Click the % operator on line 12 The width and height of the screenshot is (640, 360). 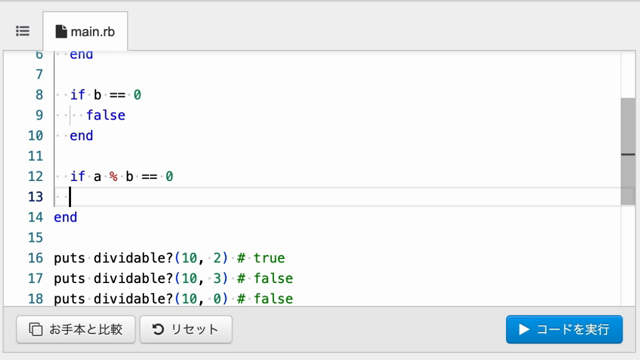(113, 176)
